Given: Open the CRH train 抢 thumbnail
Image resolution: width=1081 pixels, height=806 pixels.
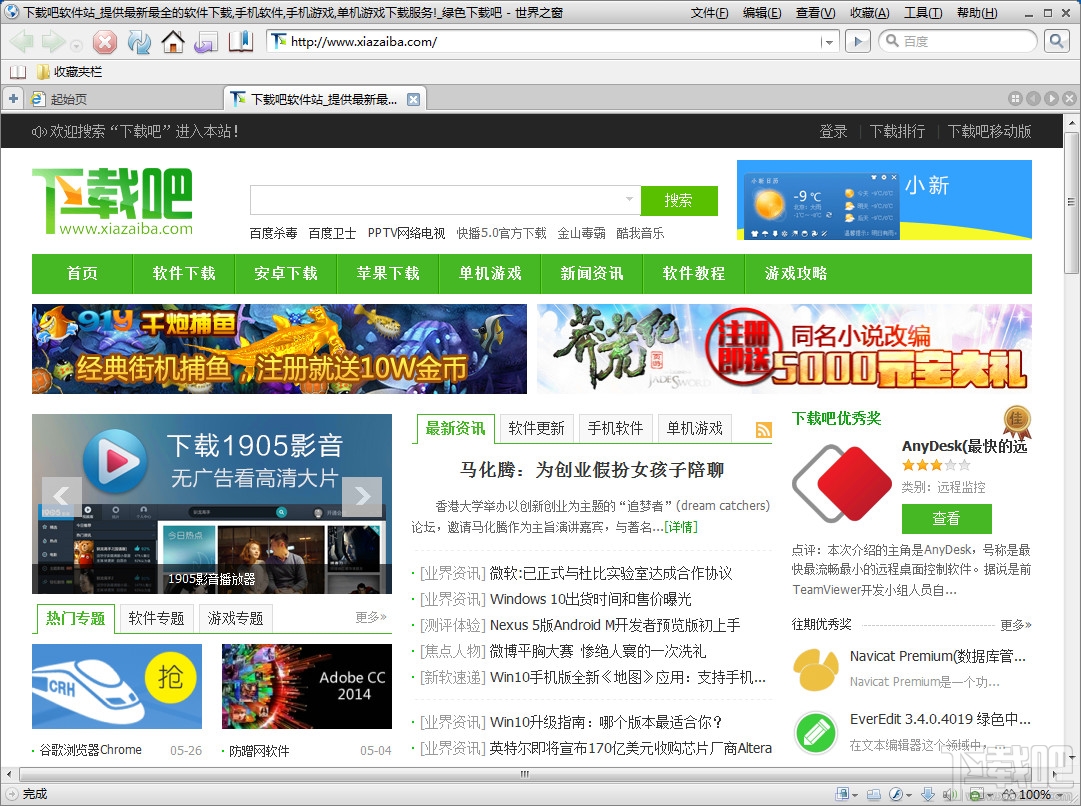Looking at the screenshot, I should [117, 687].
